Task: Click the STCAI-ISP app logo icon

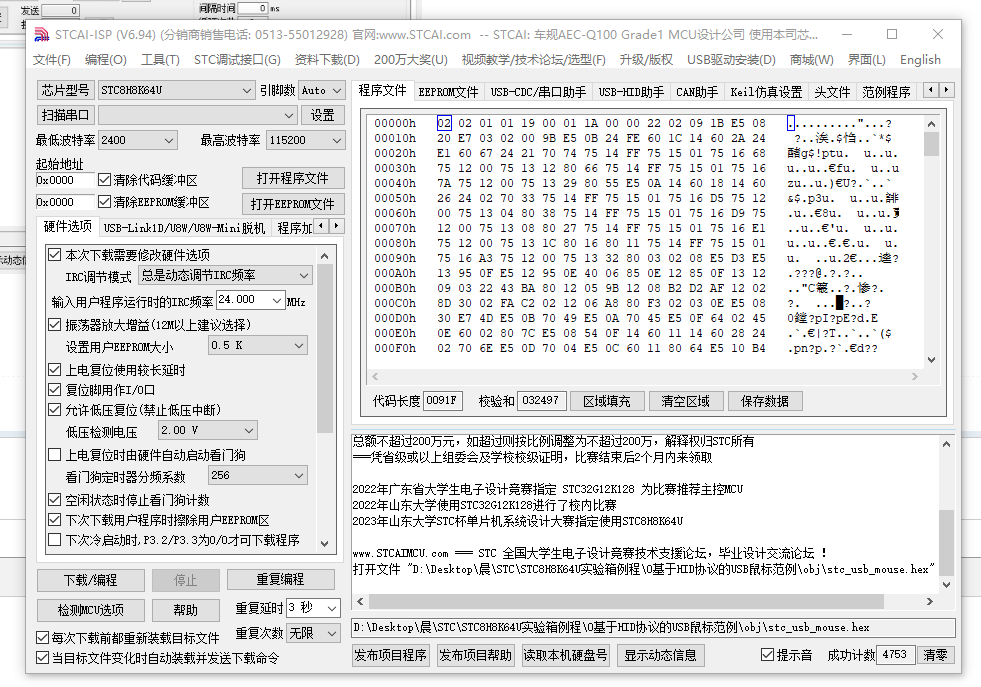Action: click(42, 34)
